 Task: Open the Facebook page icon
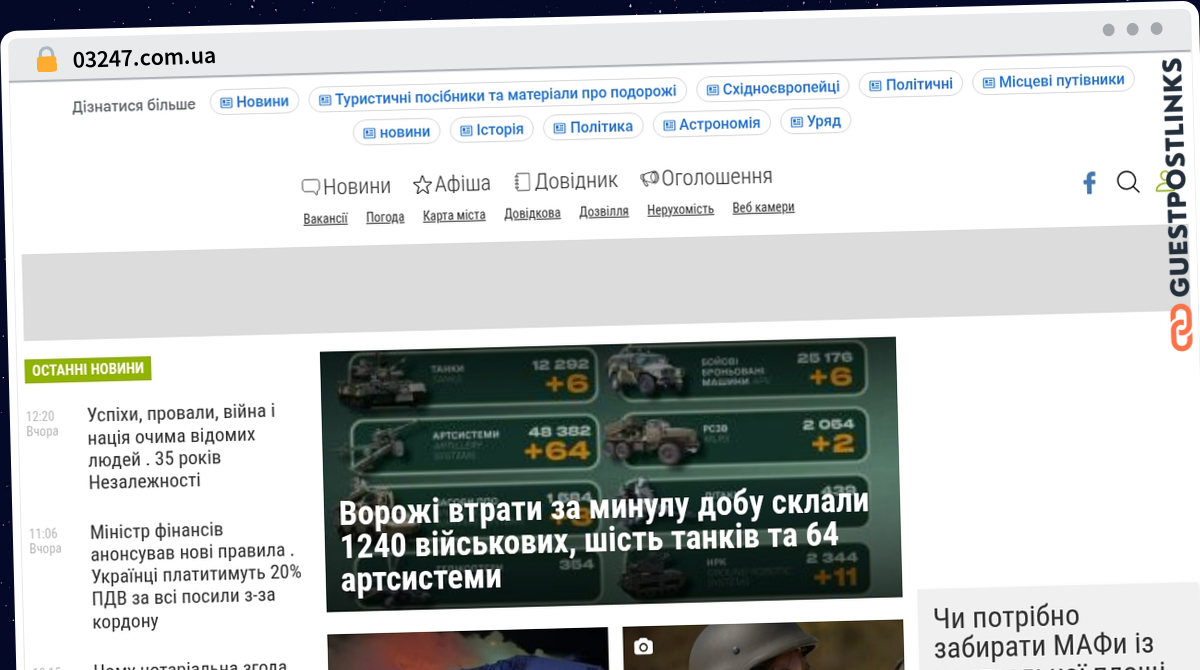pos(1089,183)
